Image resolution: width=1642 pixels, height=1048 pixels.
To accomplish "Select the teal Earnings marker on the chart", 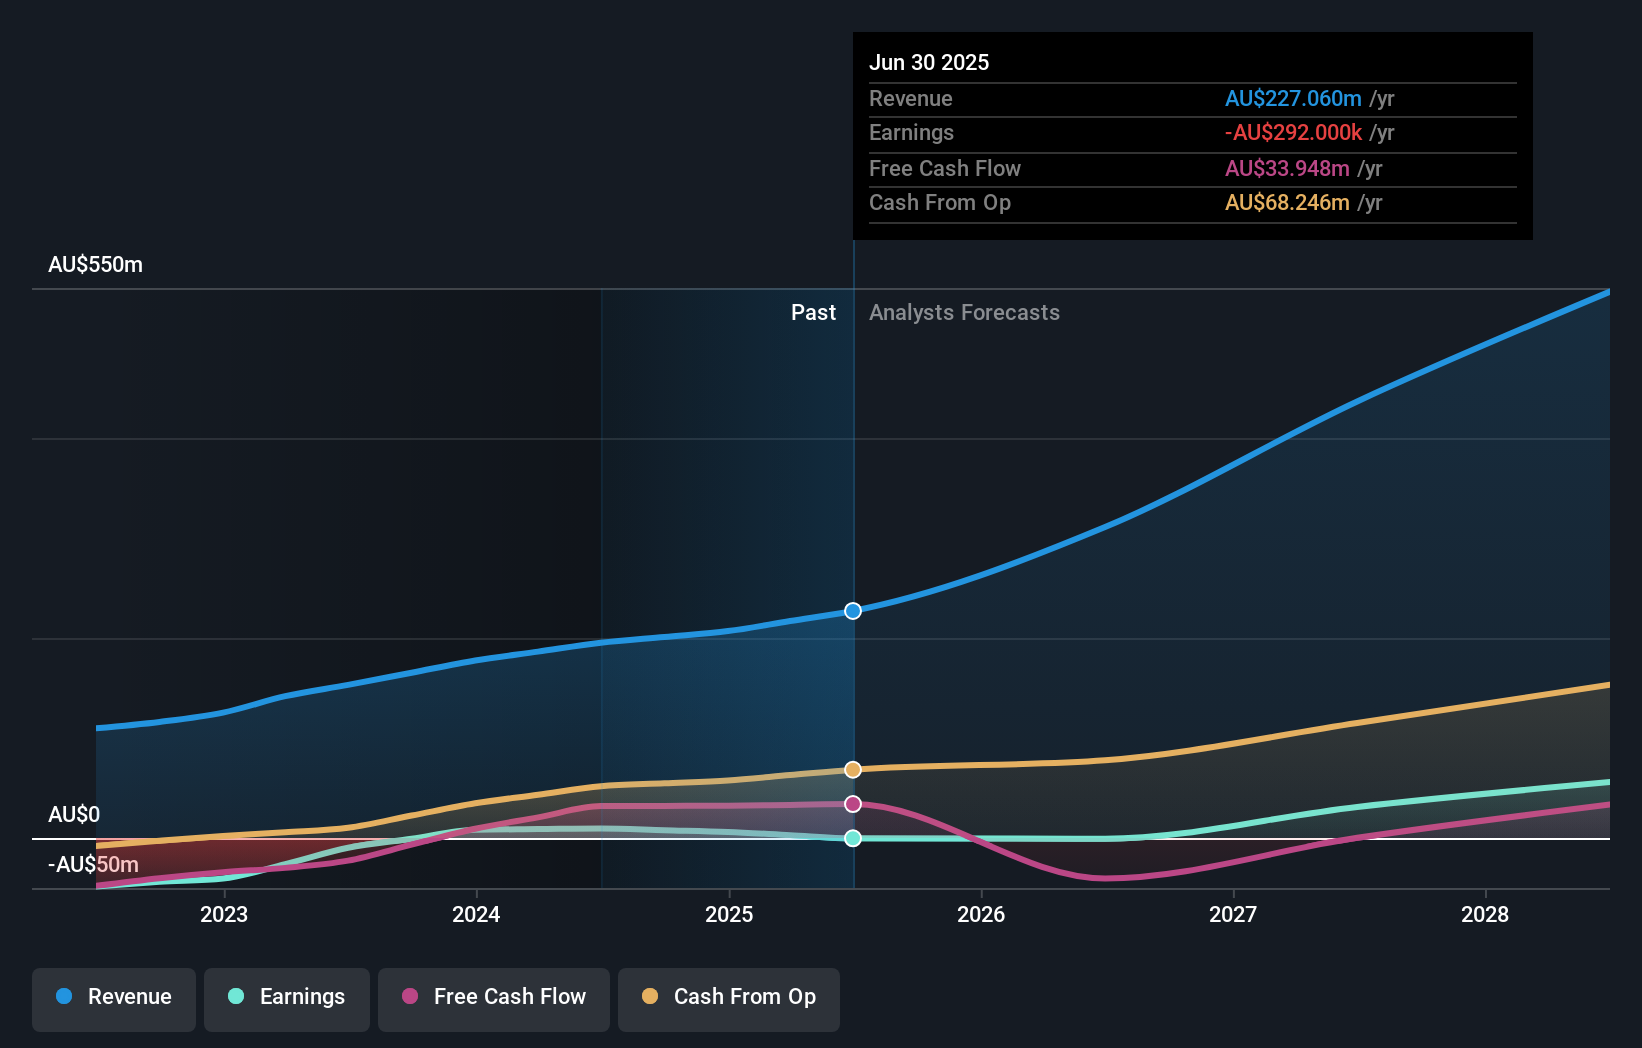I will coord(852,839).
